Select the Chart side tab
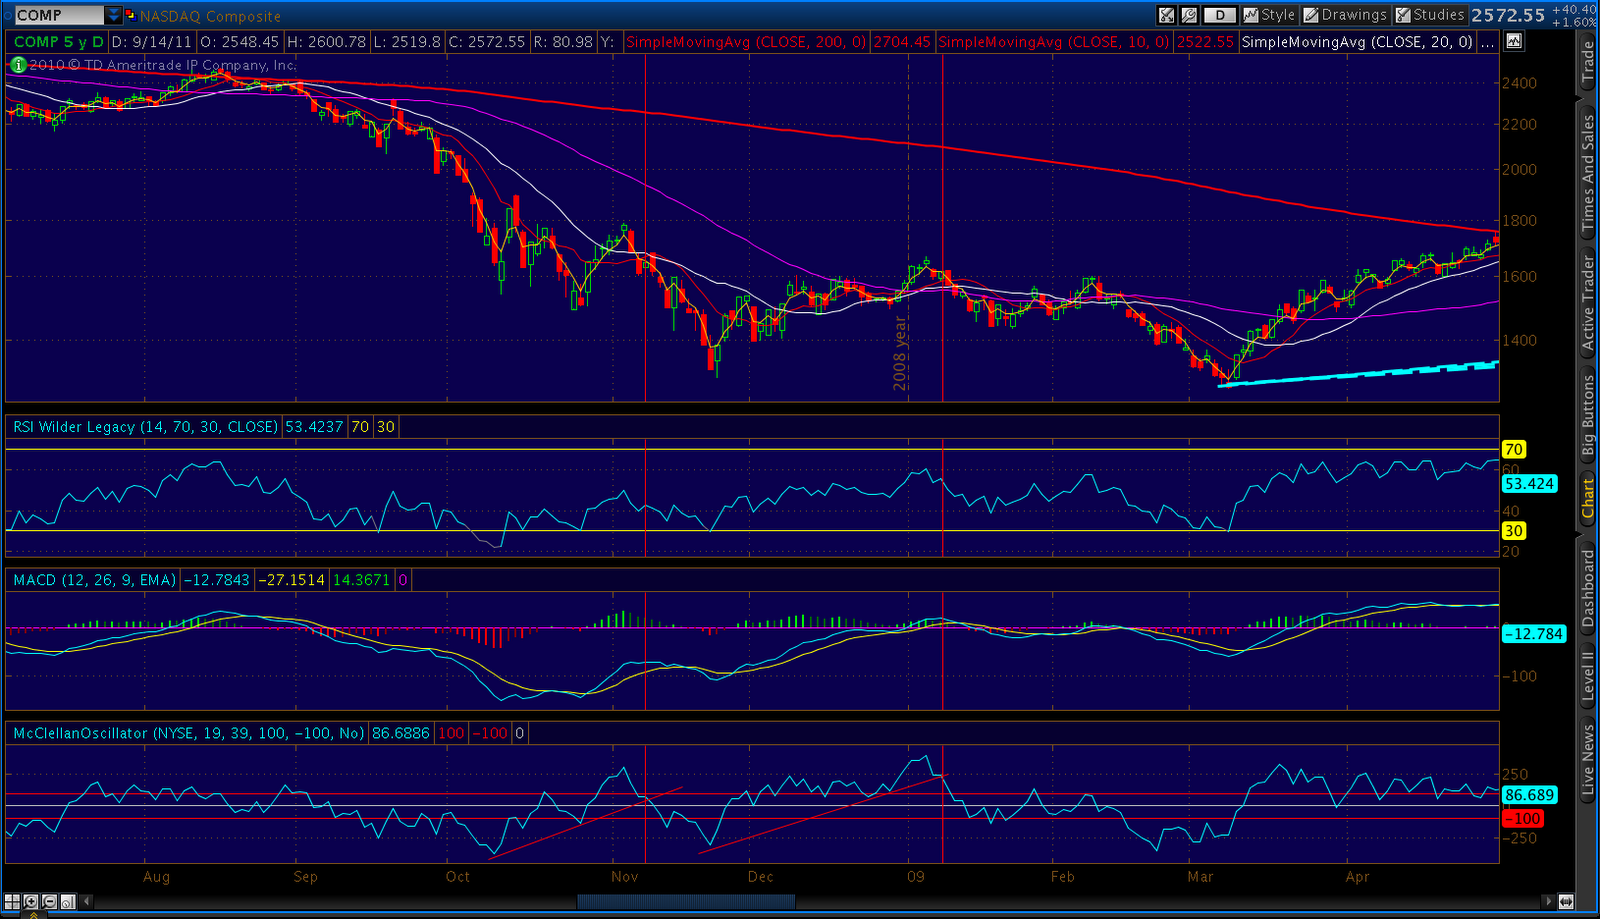 (1587, 497)
